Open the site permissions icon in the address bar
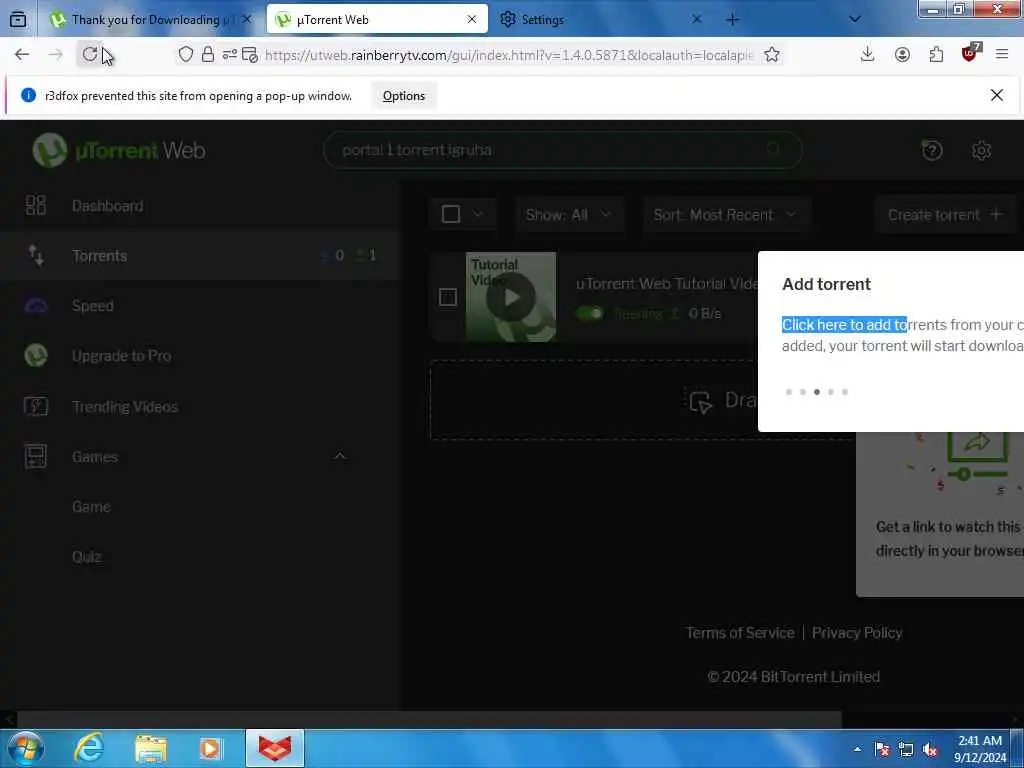Viewport: 1024px width, 768px height. pyautogui.click(x=229, y=55)
